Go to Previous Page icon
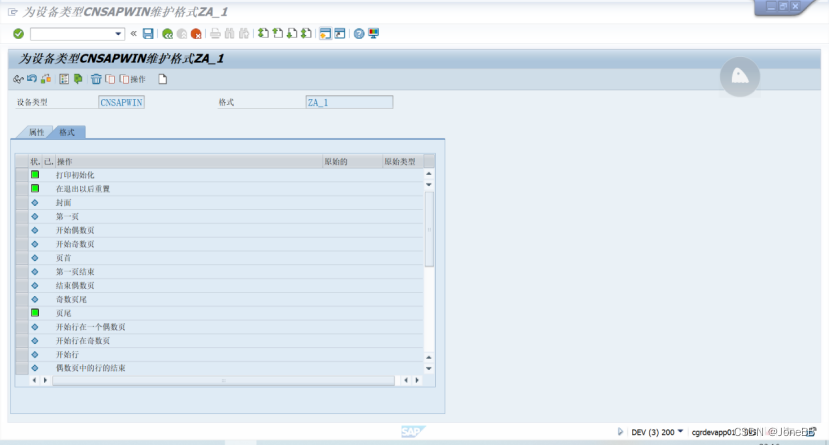The image size is (830, 446). pos(277,34)
